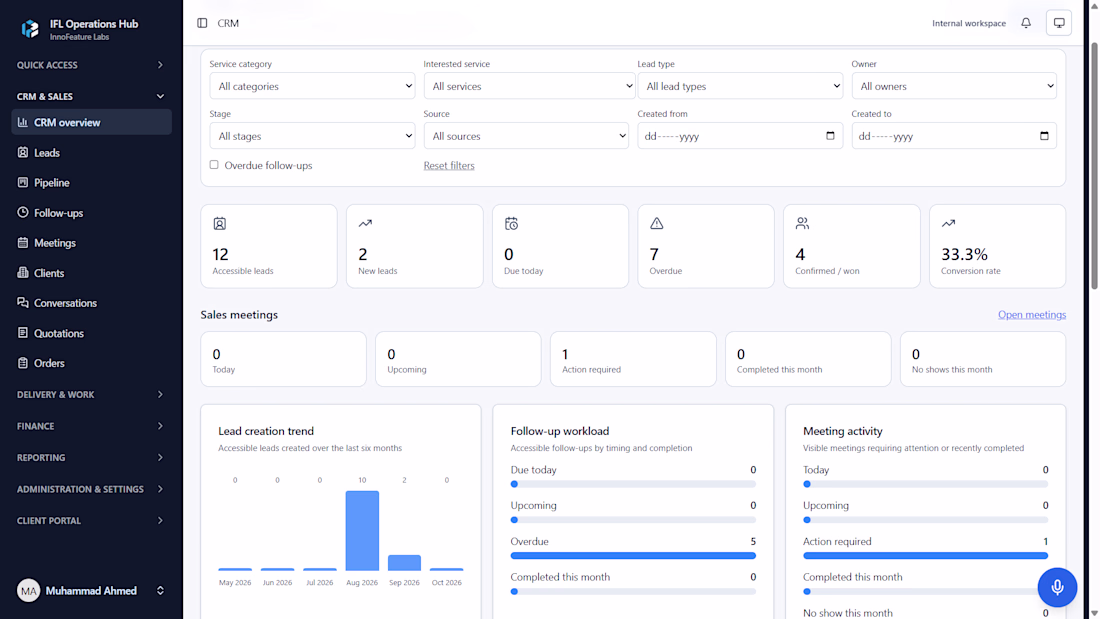The width and height of the screenshot is (1100, 619).
Task: Open the Lead type dropdown
Action: (740, 86)
